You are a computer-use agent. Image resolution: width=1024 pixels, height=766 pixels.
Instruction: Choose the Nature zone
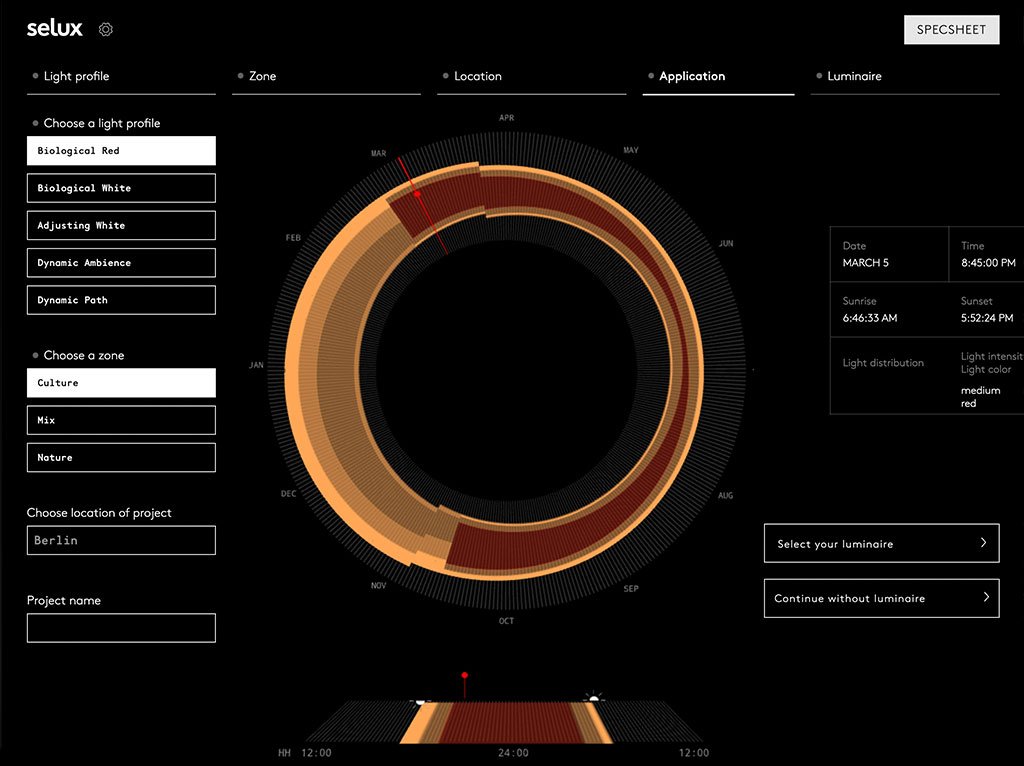[x=120, y=457]
